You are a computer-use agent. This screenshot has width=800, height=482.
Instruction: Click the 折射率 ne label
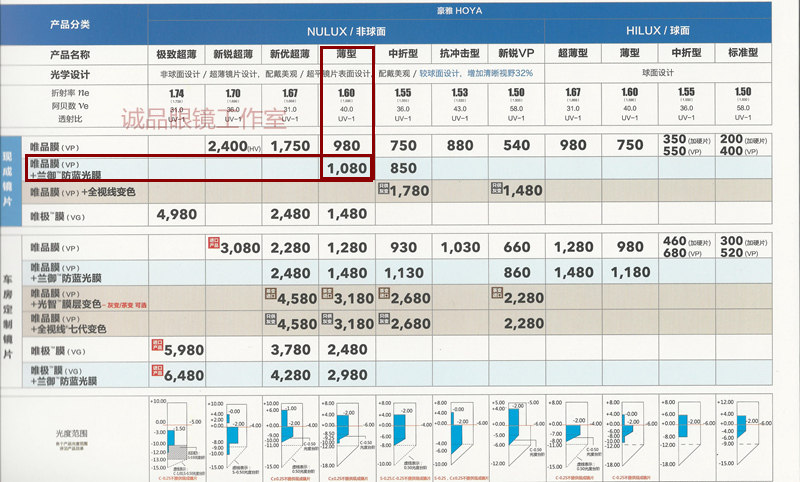(x=70, y=93)
